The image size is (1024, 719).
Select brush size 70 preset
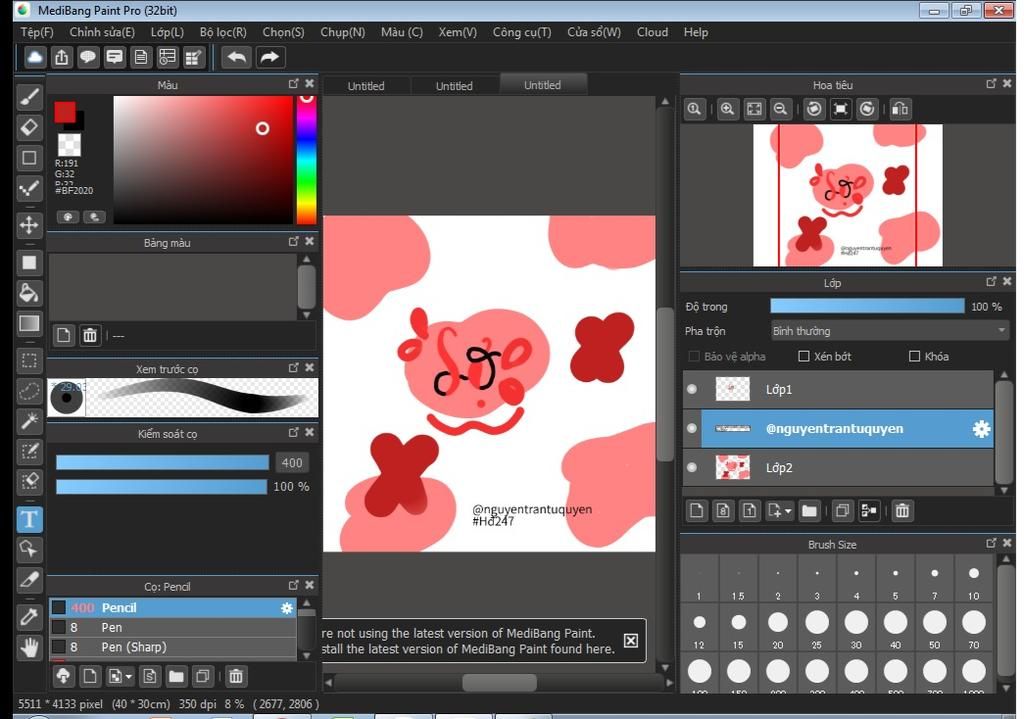pyautogui.click(x=974, y=630)
